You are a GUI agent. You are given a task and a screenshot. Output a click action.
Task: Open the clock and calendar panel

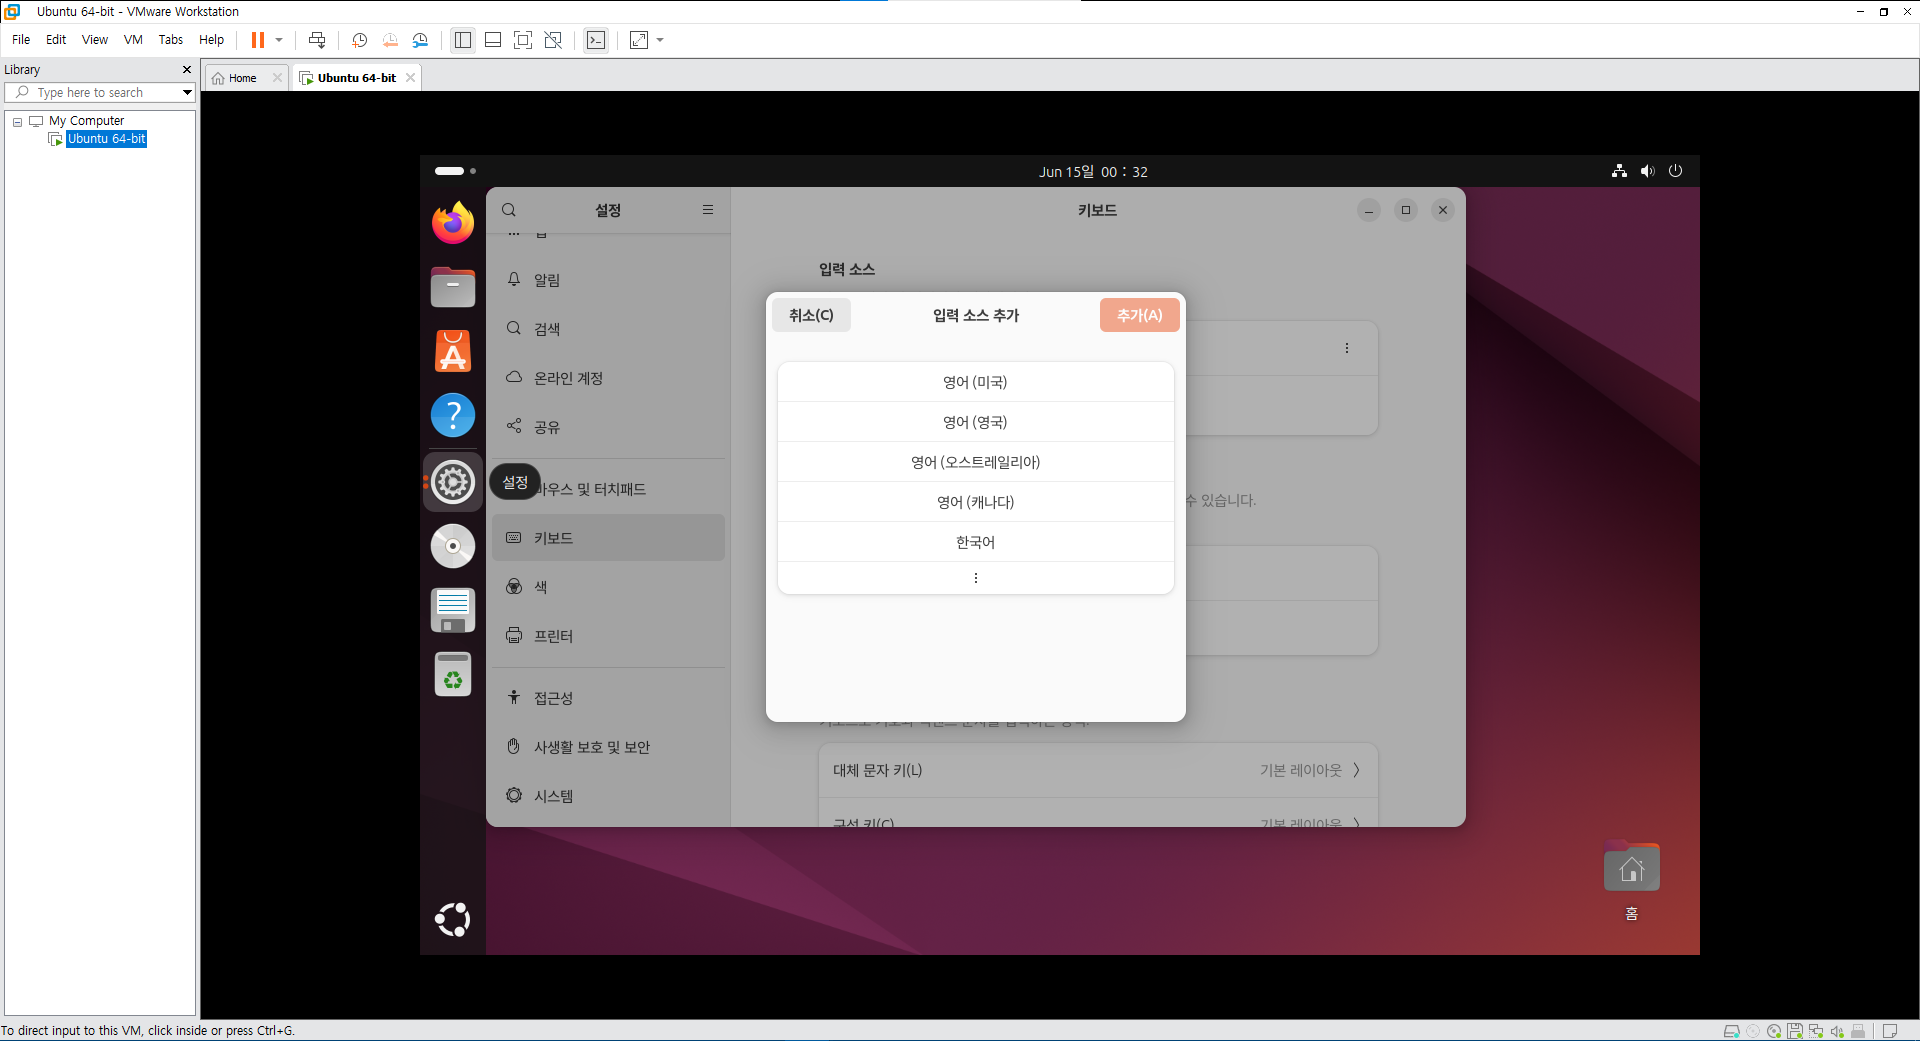1093,172
